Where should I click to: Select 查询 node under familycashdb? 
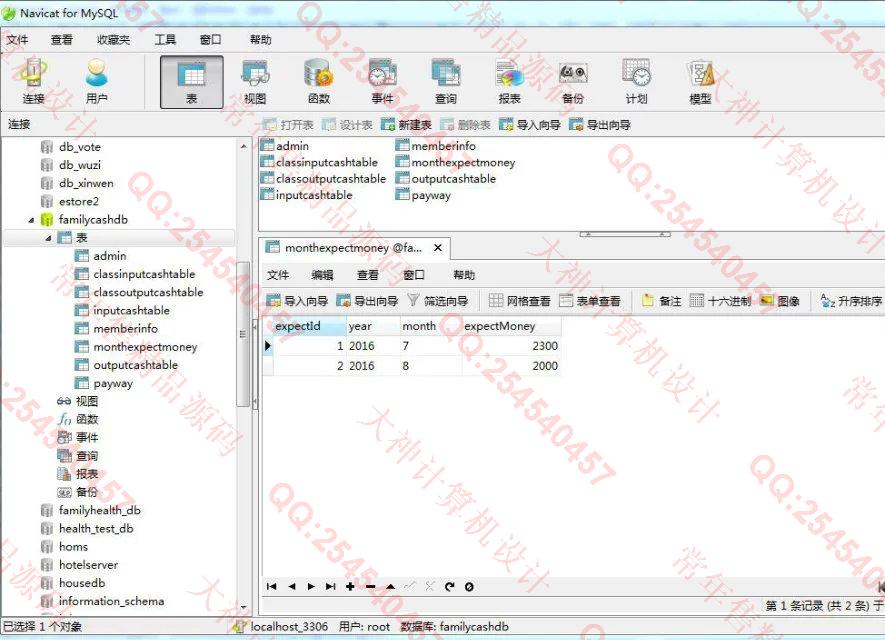click(x=86, y=456)
